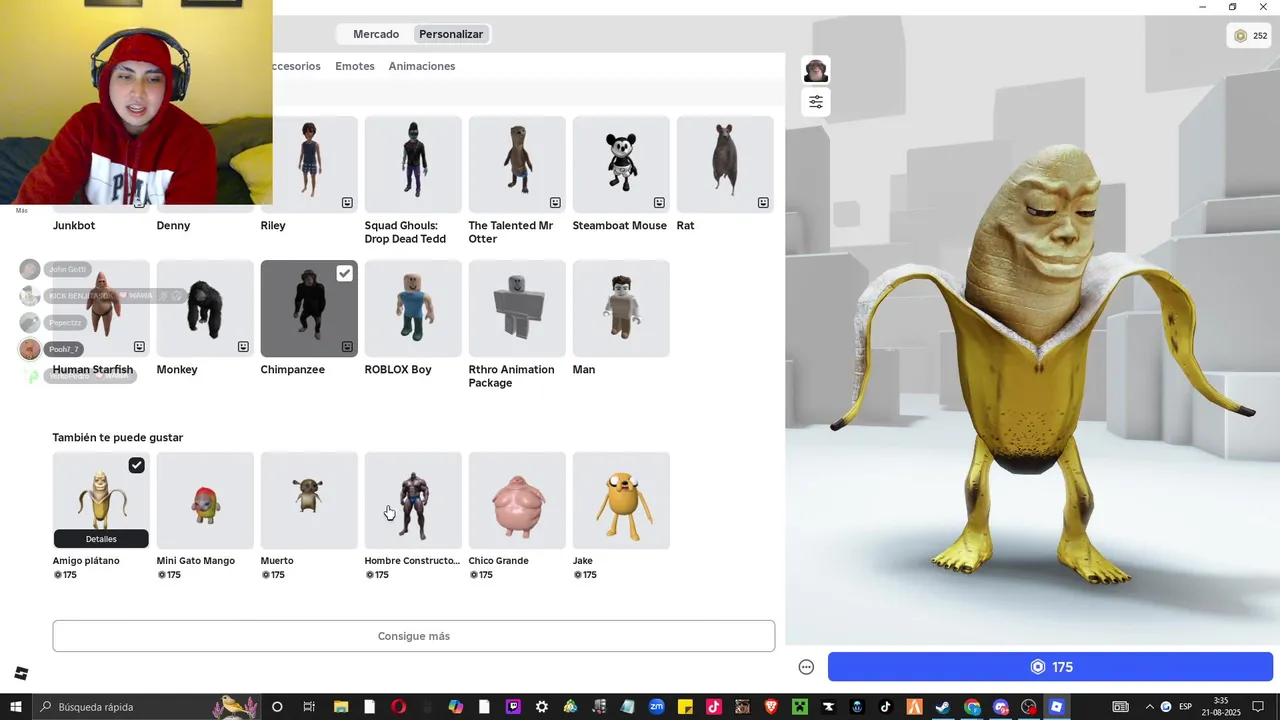Click the También te puede gustar heading
1280x720 pixels.
point(118,438)
